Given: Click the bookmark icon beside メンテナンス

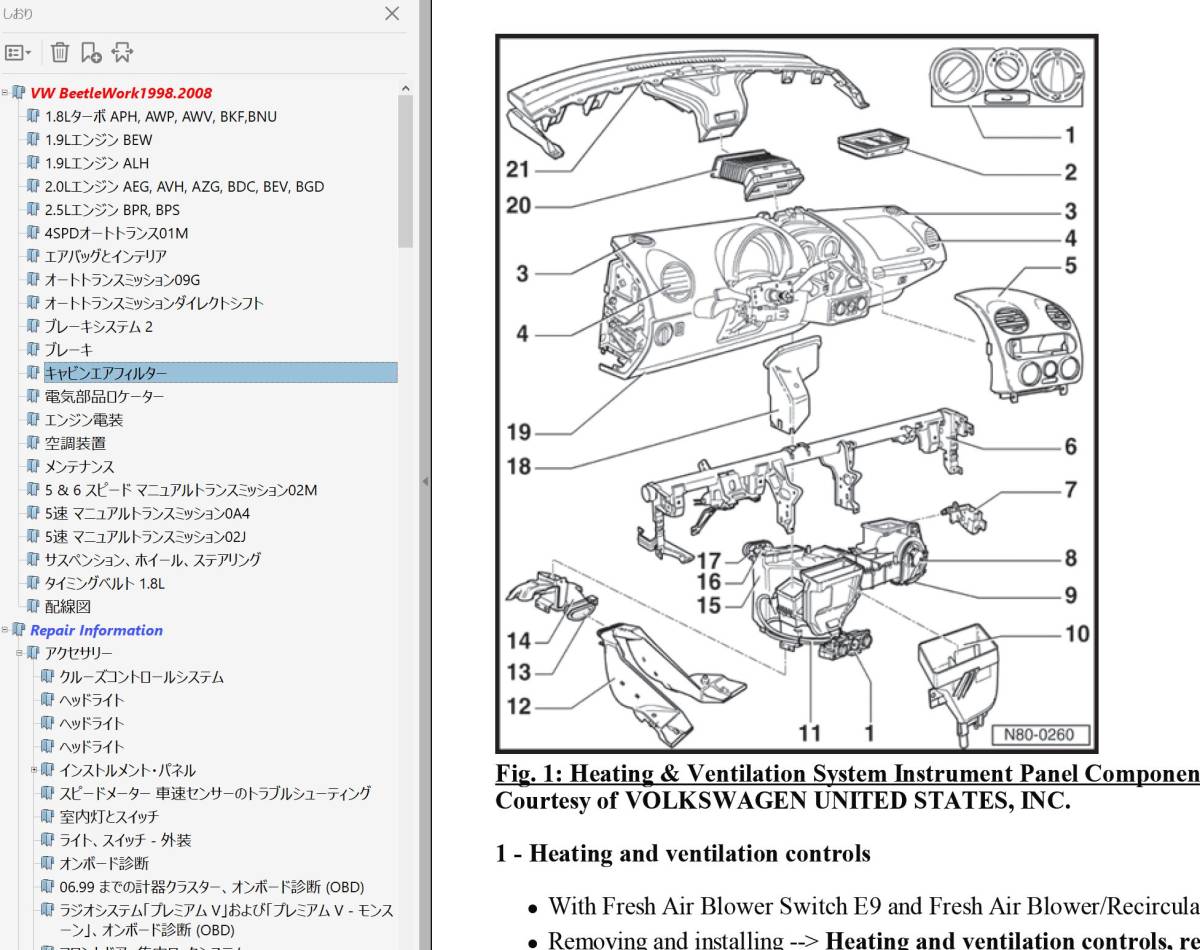Looking at the screenshot, I should coord(34,466).
